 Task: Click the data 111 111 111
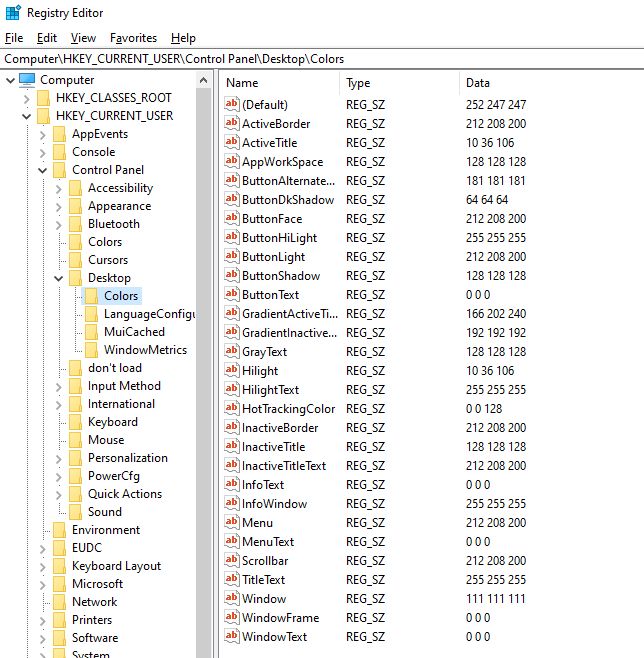(x=495, y=598)
